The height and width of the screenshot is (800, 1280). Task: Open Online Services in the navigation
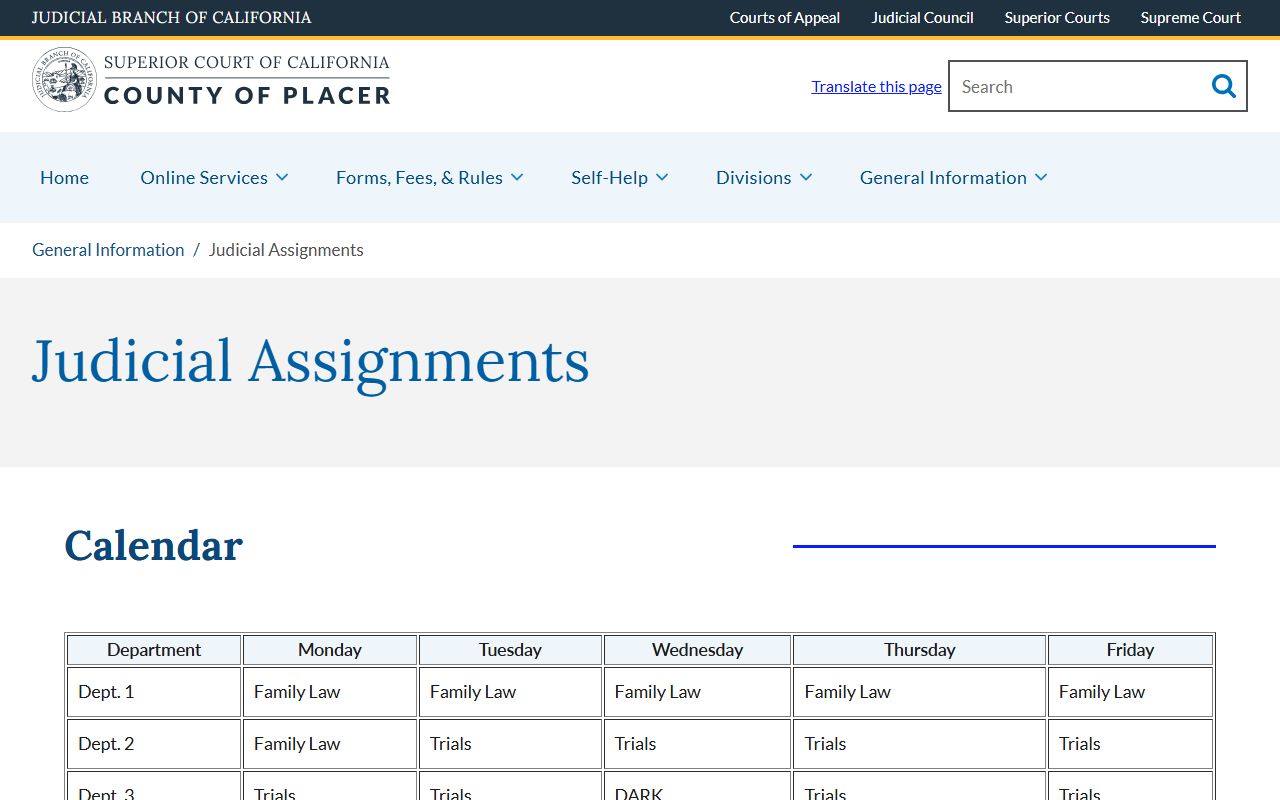coord(204,177)
